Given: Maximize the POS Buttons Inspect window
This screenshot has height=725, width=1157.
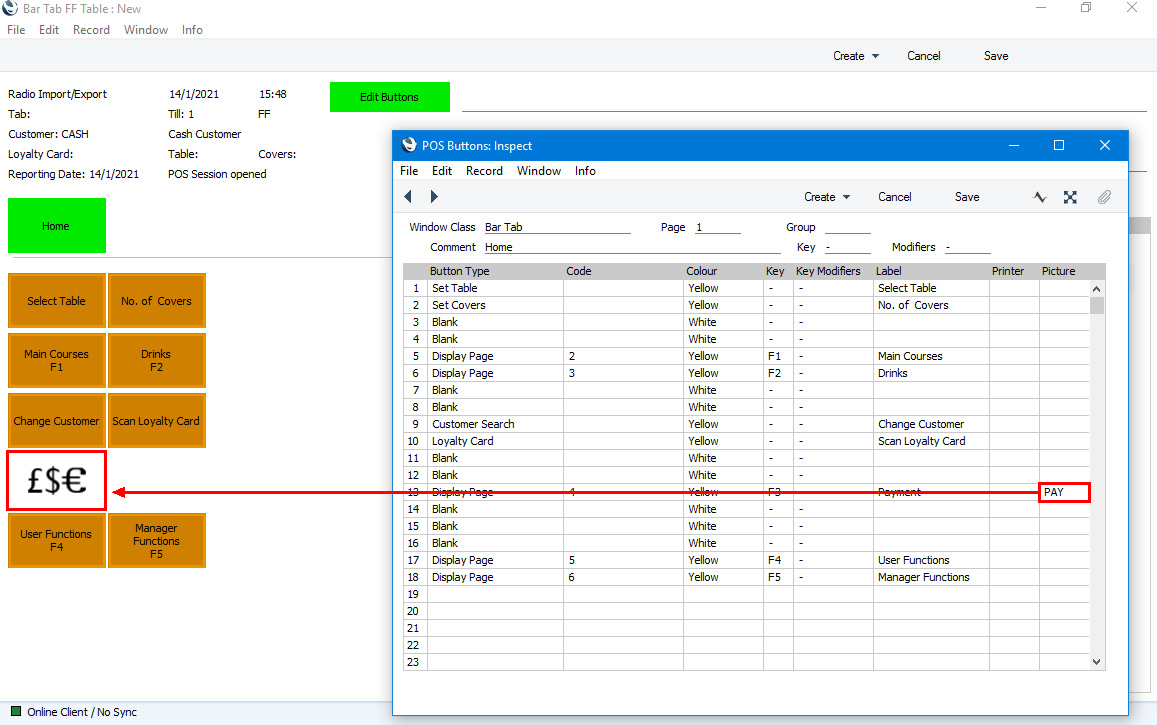Looking at the screenshot, I should [1058, 145].
